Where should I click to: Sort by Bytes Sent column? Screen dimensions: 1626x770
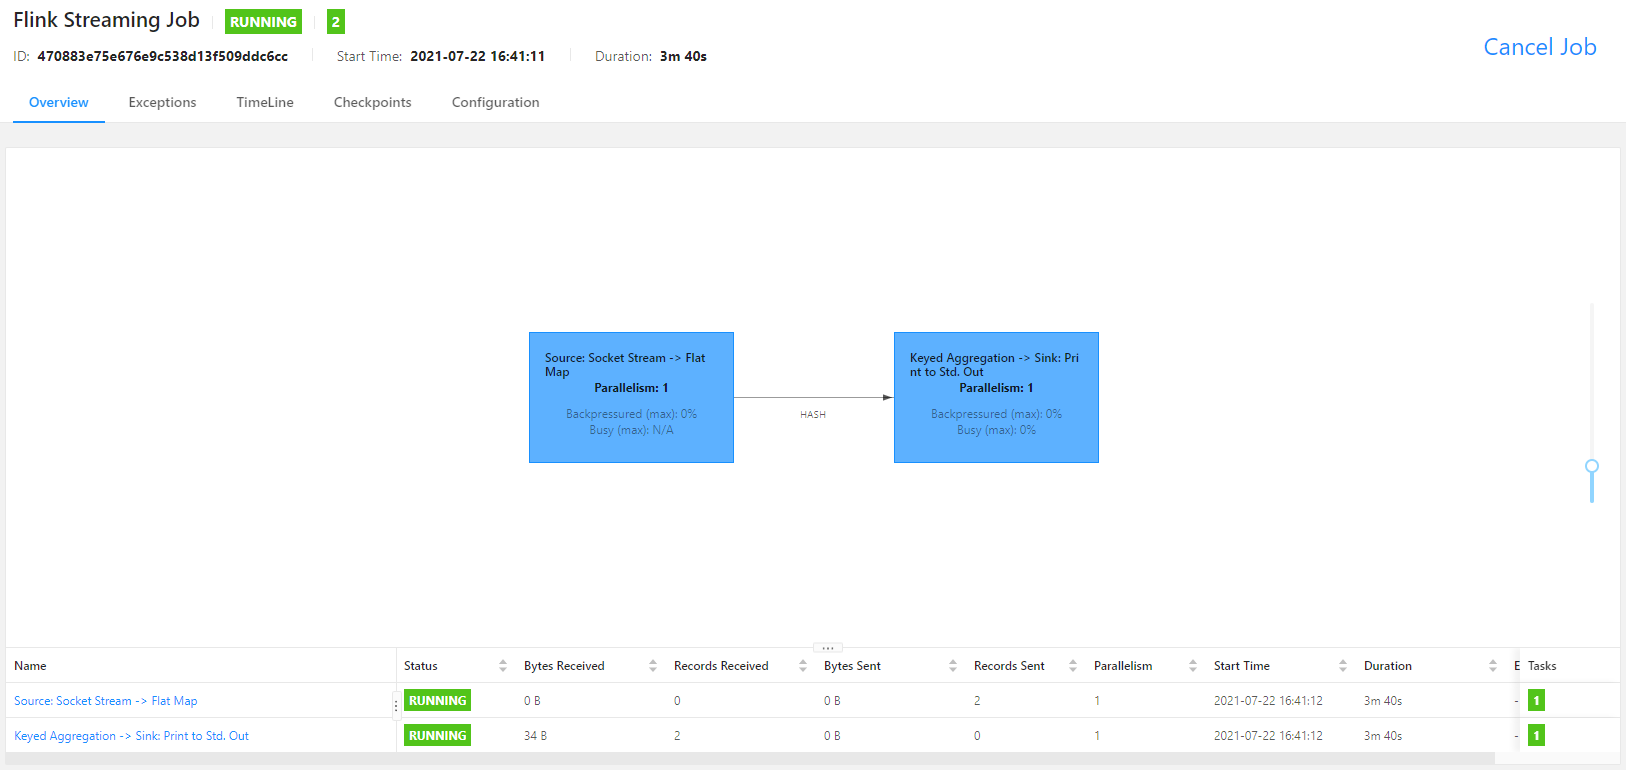click(952, 666)
